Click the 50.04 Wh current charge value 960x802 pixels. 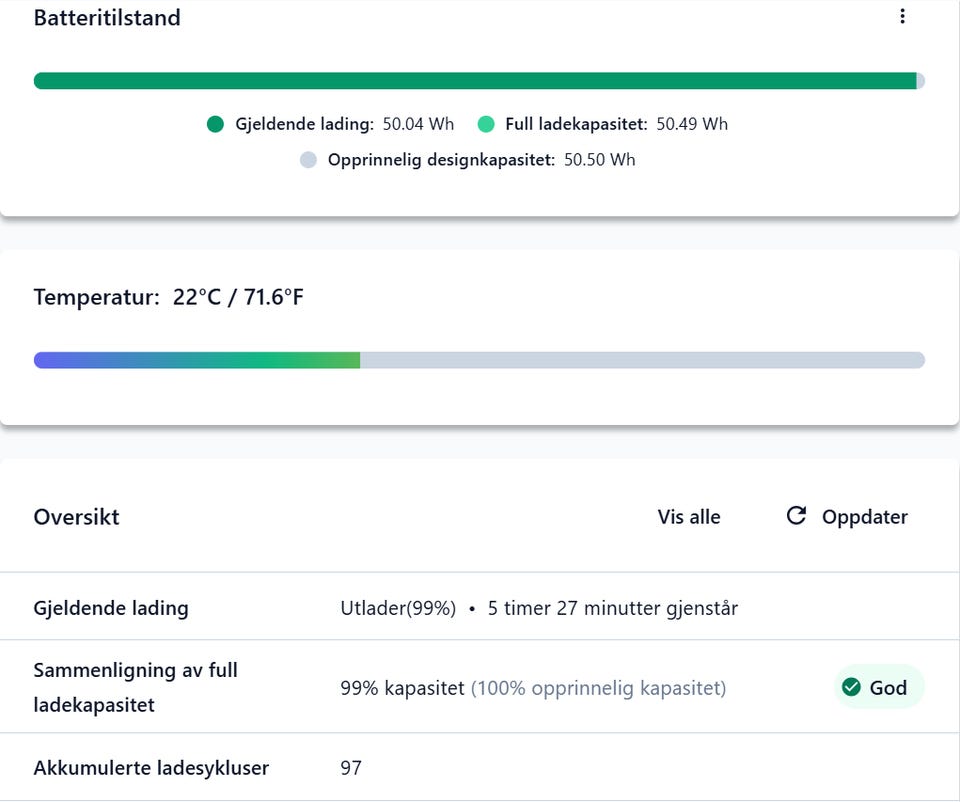pyautogui.click(x=418, y=124)
